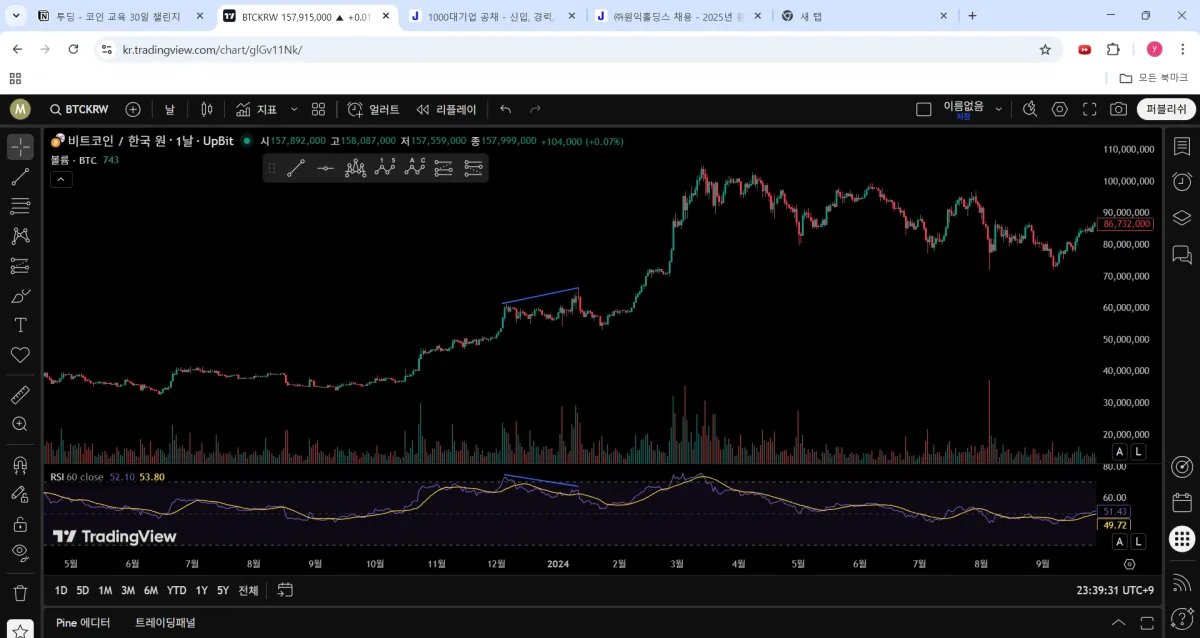
Task: Open the heart icons menu
Action: point(20,355)
